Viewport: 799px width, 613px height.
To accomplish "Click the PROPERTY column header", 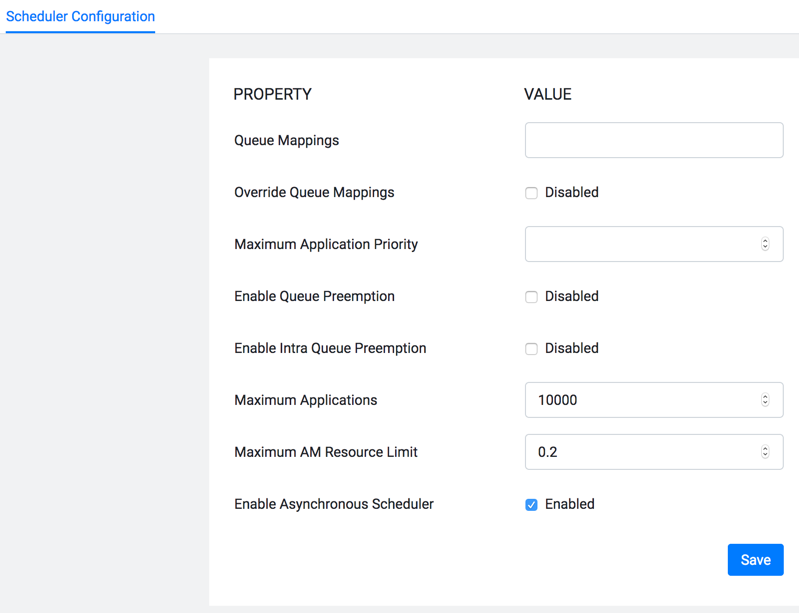I will (x=272, y=95).
